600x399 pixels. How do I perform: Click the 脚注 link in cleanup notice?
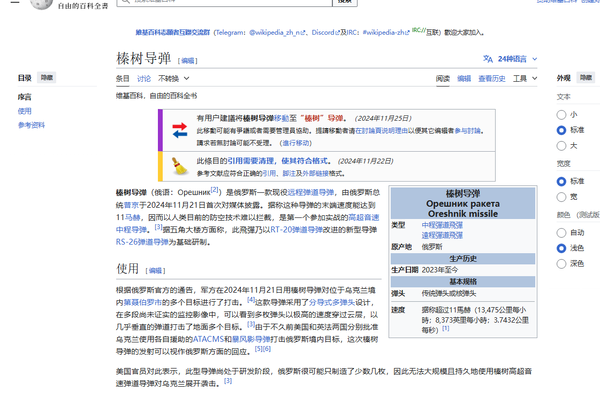click(289, 173)
